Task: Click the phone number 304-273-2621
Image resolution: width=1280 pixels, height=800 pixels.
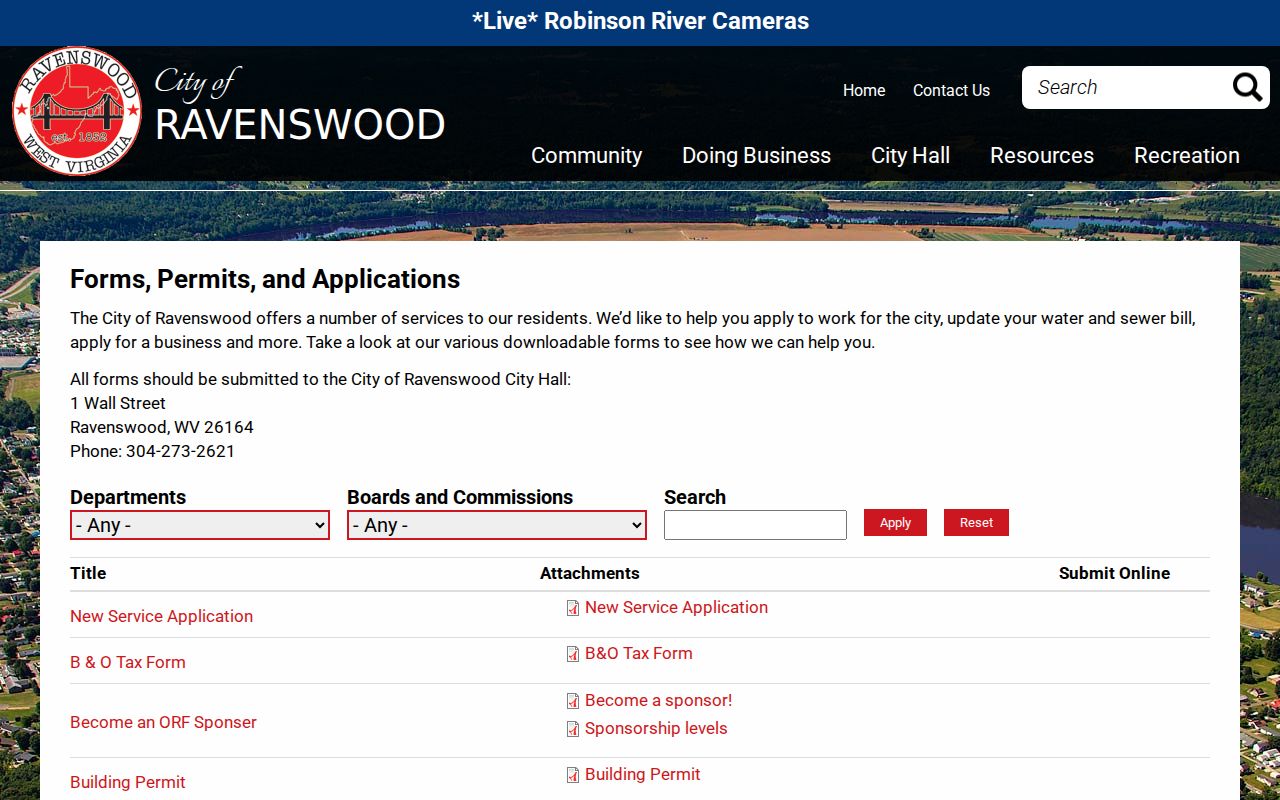Action: 180,451
